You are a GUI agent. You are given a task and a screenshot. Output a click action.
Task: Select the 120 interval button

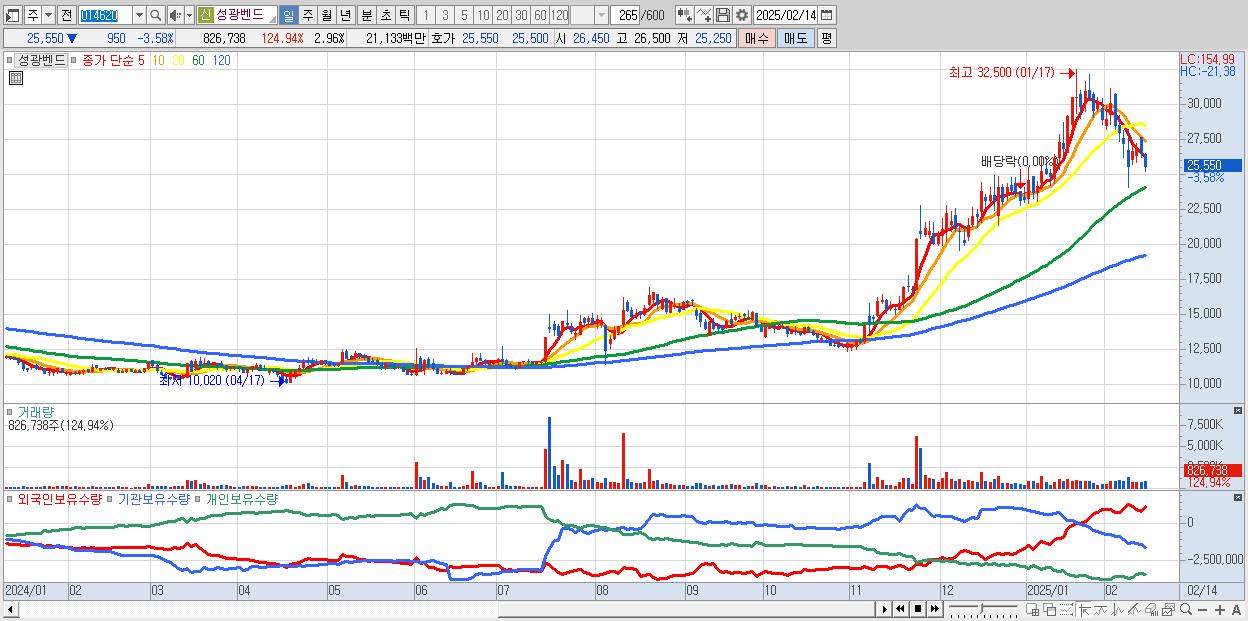coord(559,15)
